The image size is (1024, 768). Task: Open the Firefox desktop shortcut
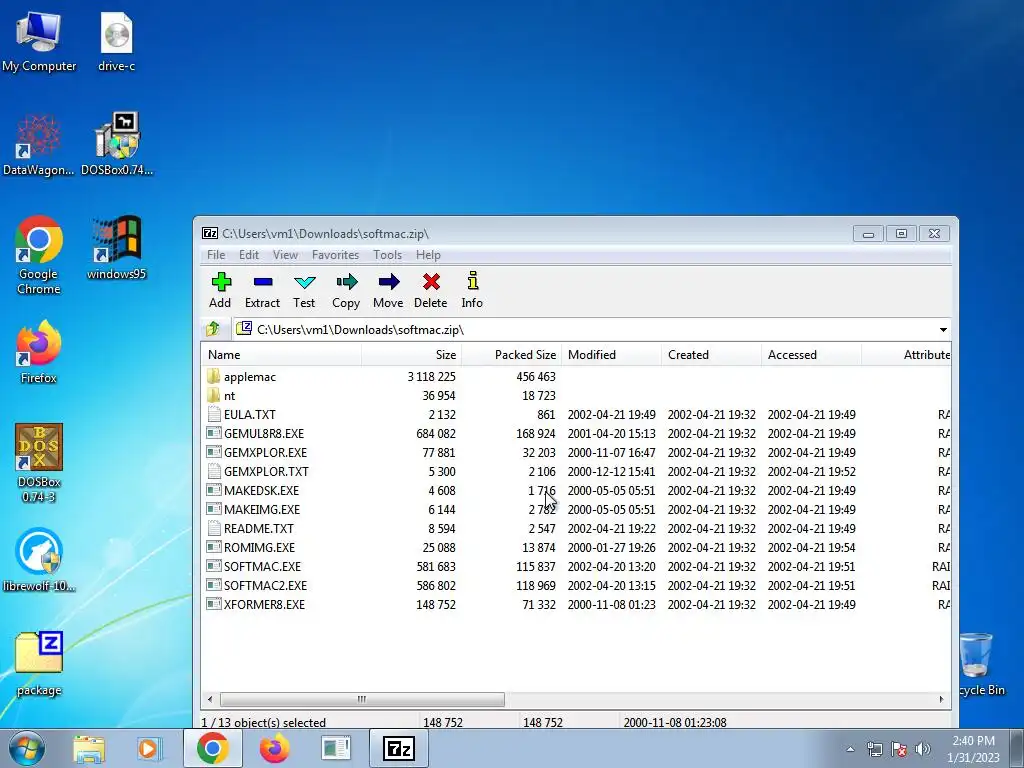pyautogui.click(x=39, y=352)
